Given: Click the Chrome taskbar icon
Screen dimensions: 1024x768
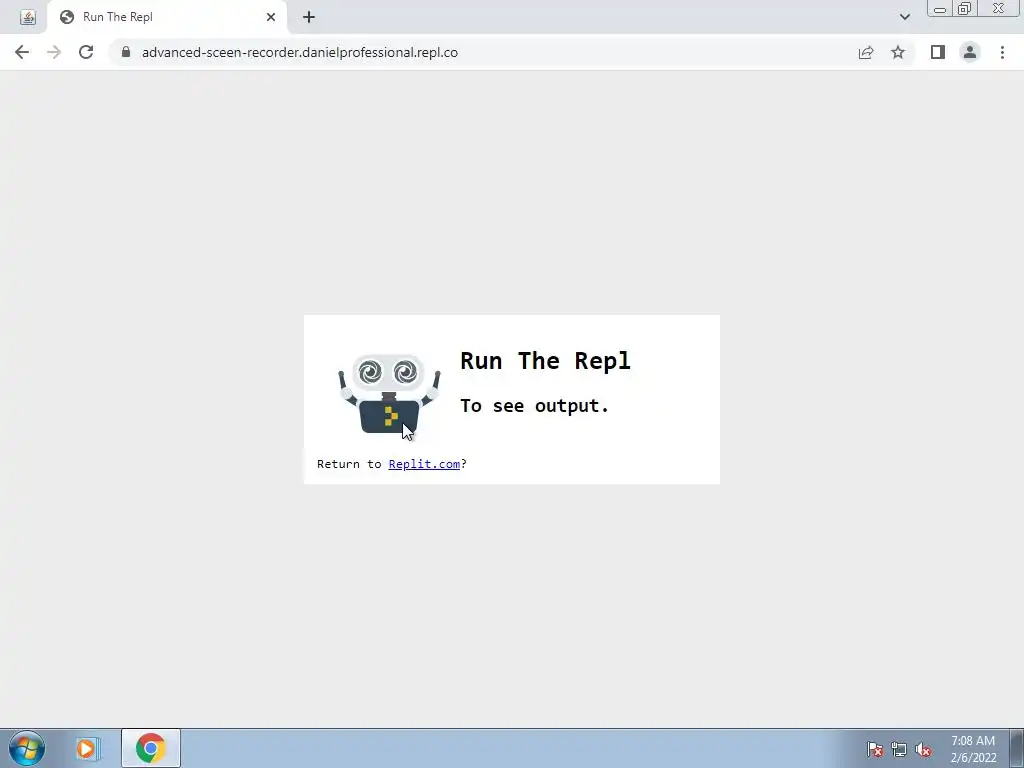Looking at the screenshot, I should click(x=151, y=748).
